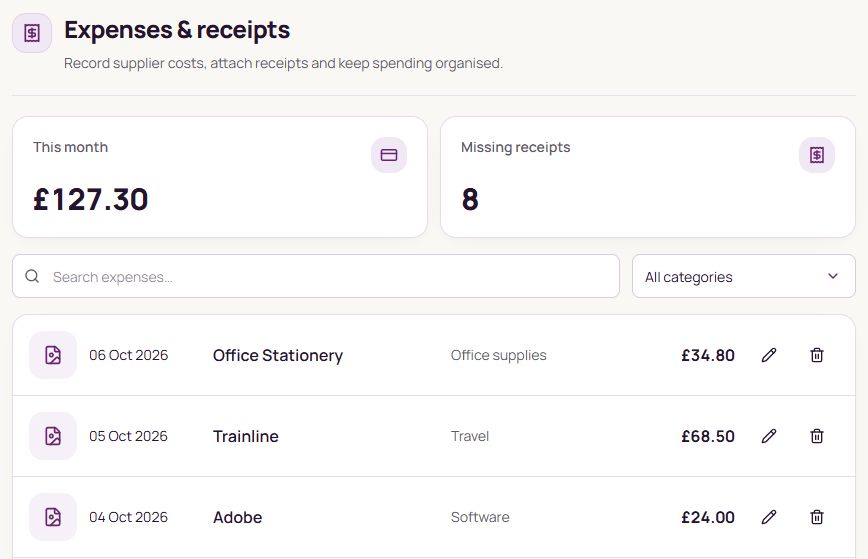Click the 05 Oct 2026 date

tap(128, 436)
